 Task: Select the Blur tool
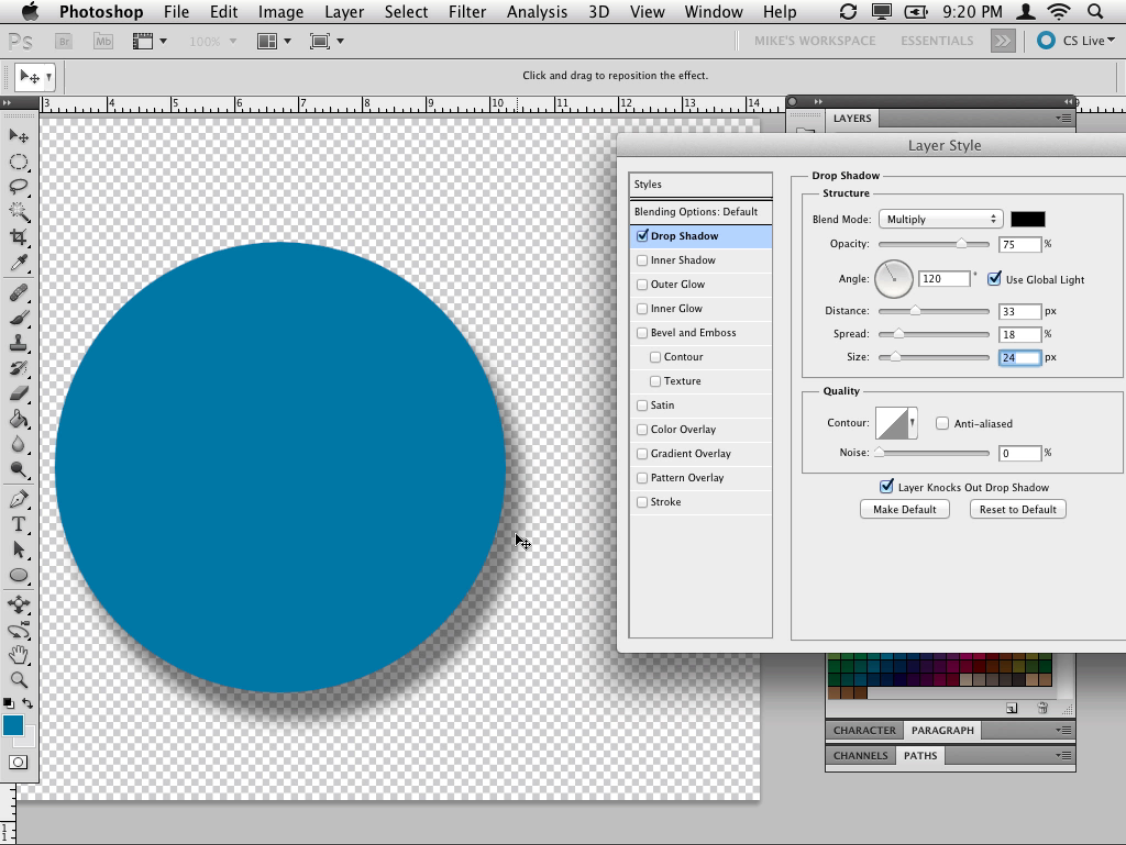(19, 444)
